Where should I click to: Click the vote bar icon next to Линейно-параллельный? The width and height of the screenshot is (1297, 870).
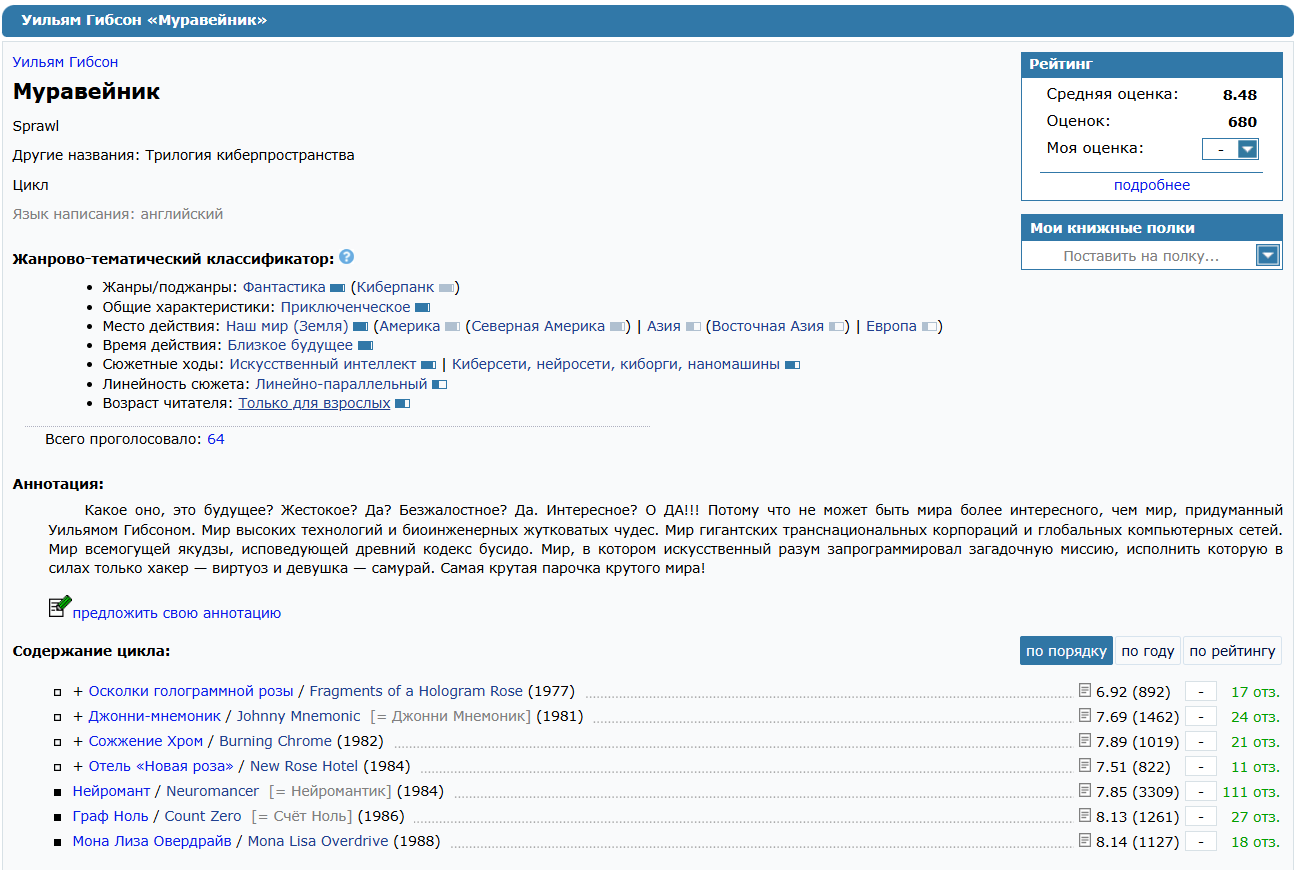[x=439, y=385]
